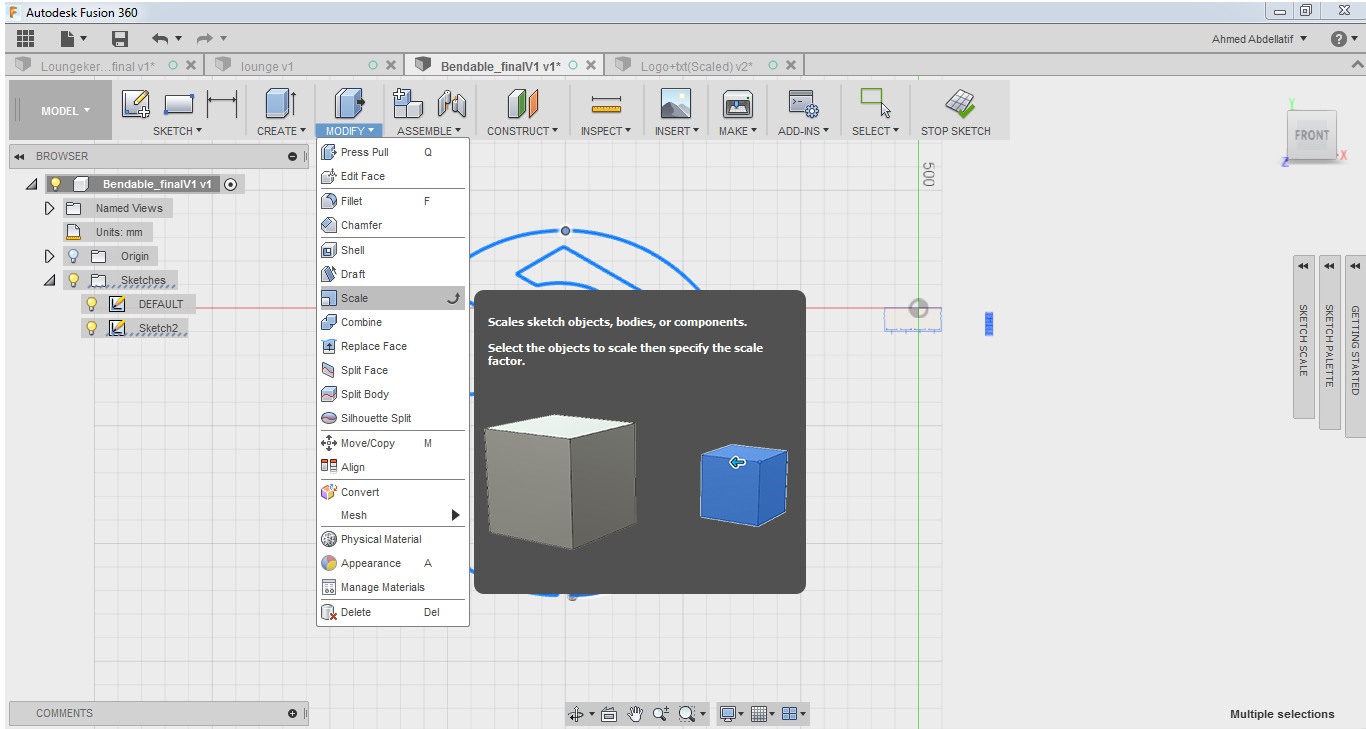Close the Bendable_finalV1 v1 tab
The image size is (1366, 729).
[x=591, y=65]
